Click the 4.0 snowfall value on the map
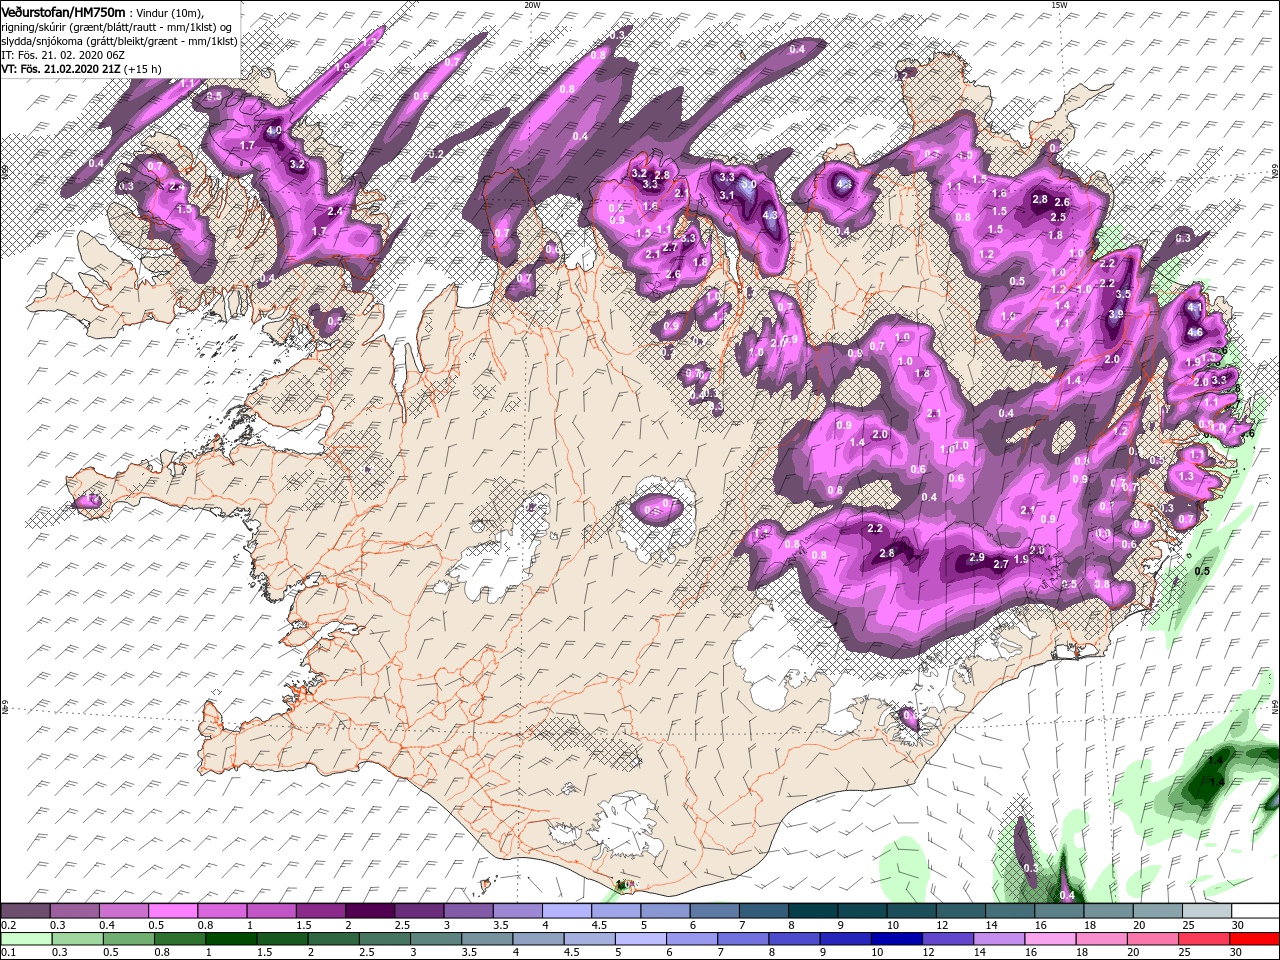The height and width of the screenshot is (960, 1280). [274, 131]
